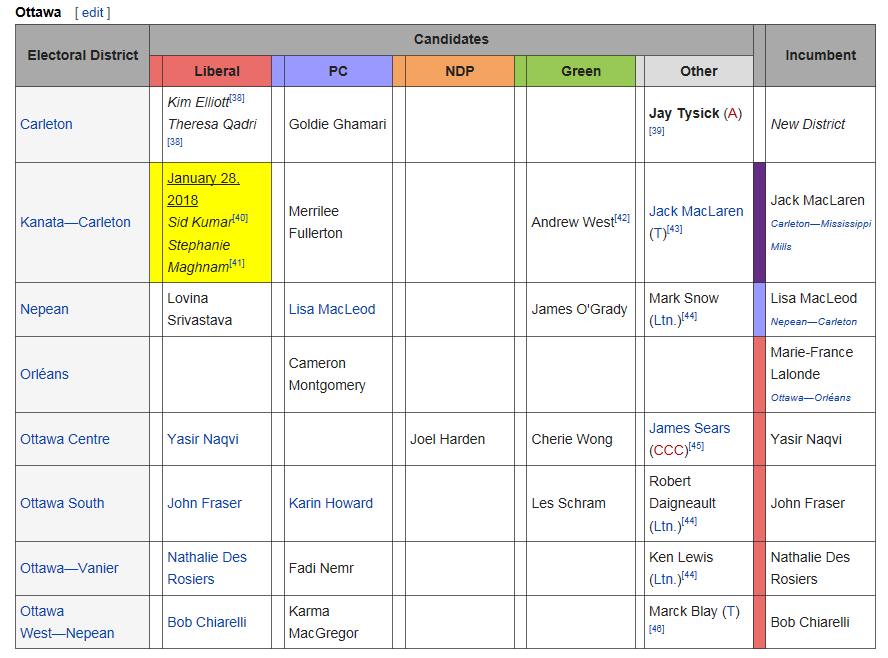
Task: Click the edit link beside Ottawa heading
Action: pyautogui.click(x=92, y=12)
